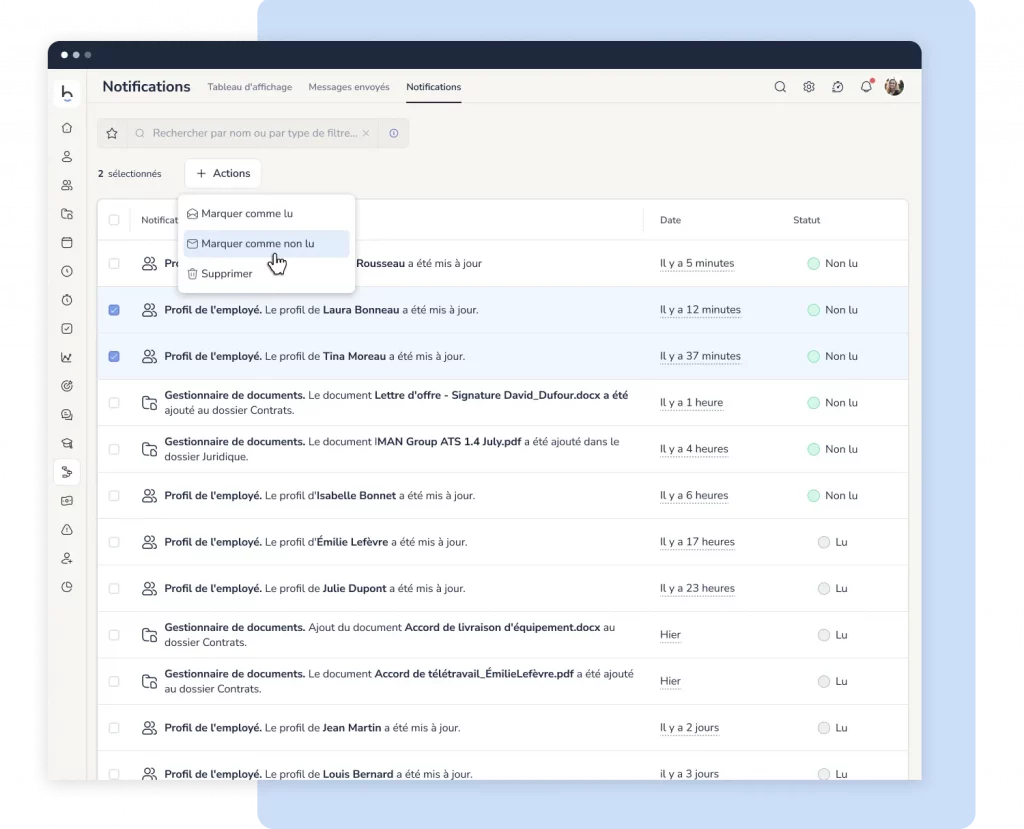Uncheck the Laura Bonneau notification checkbox
This screenshot has height=829, width=1024.
coord(114,310)
